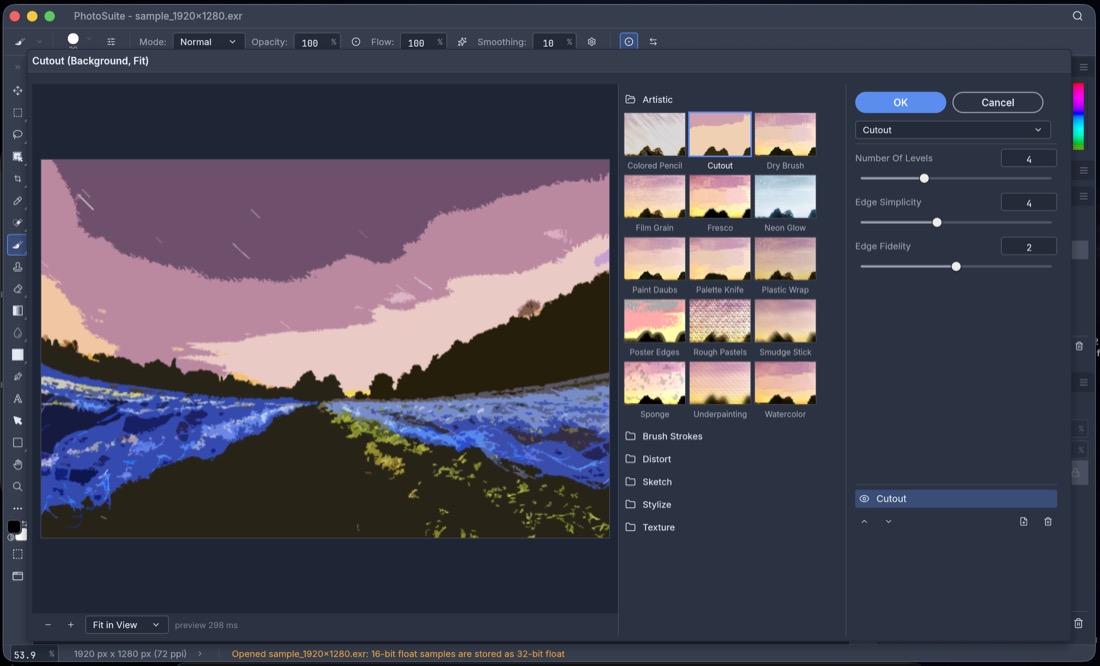Expand the Brush Strokes folder
Image resolution: width=1100 pixels, height=666 pixels.
point(664,437)
